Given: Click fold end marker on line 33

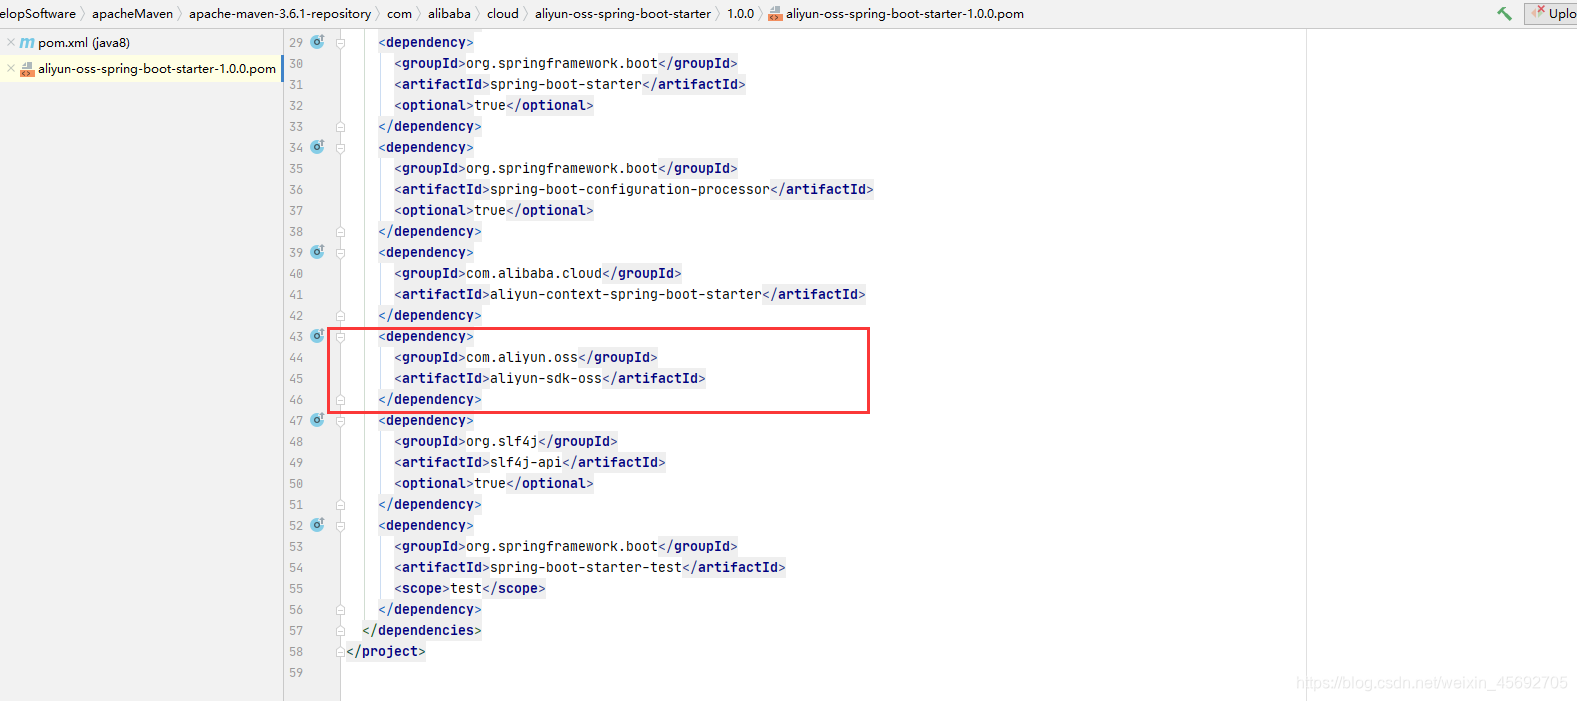Looking at the screenshot, I should pos(341,127).
